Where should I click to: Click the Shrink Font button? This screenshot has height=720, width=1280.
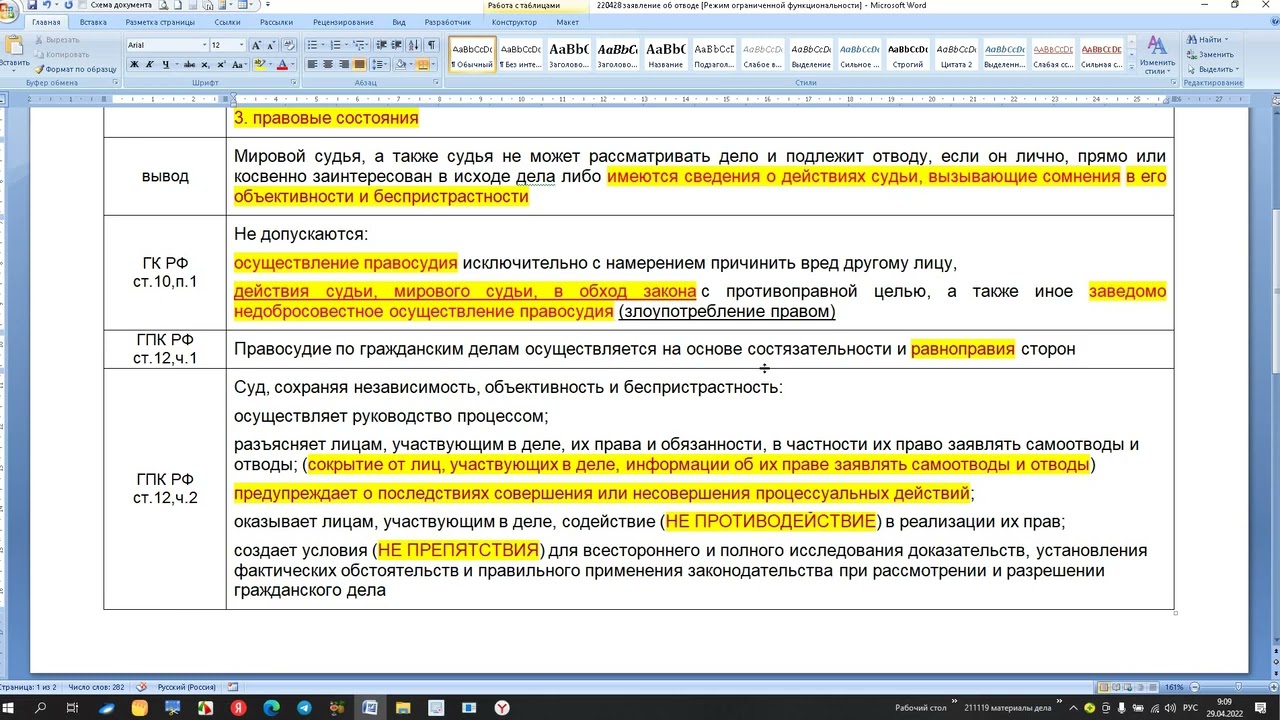point(270,45)
